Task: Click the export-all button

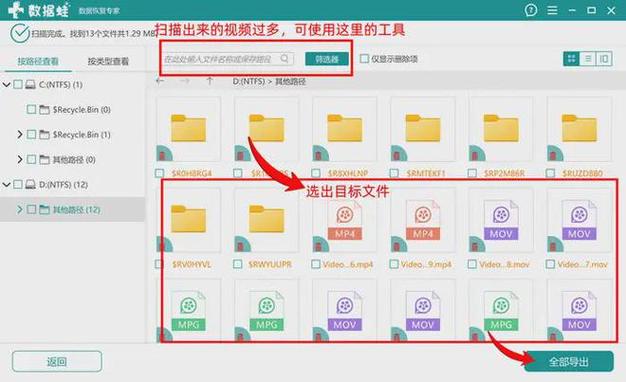Action: click(x=569, y=362)
